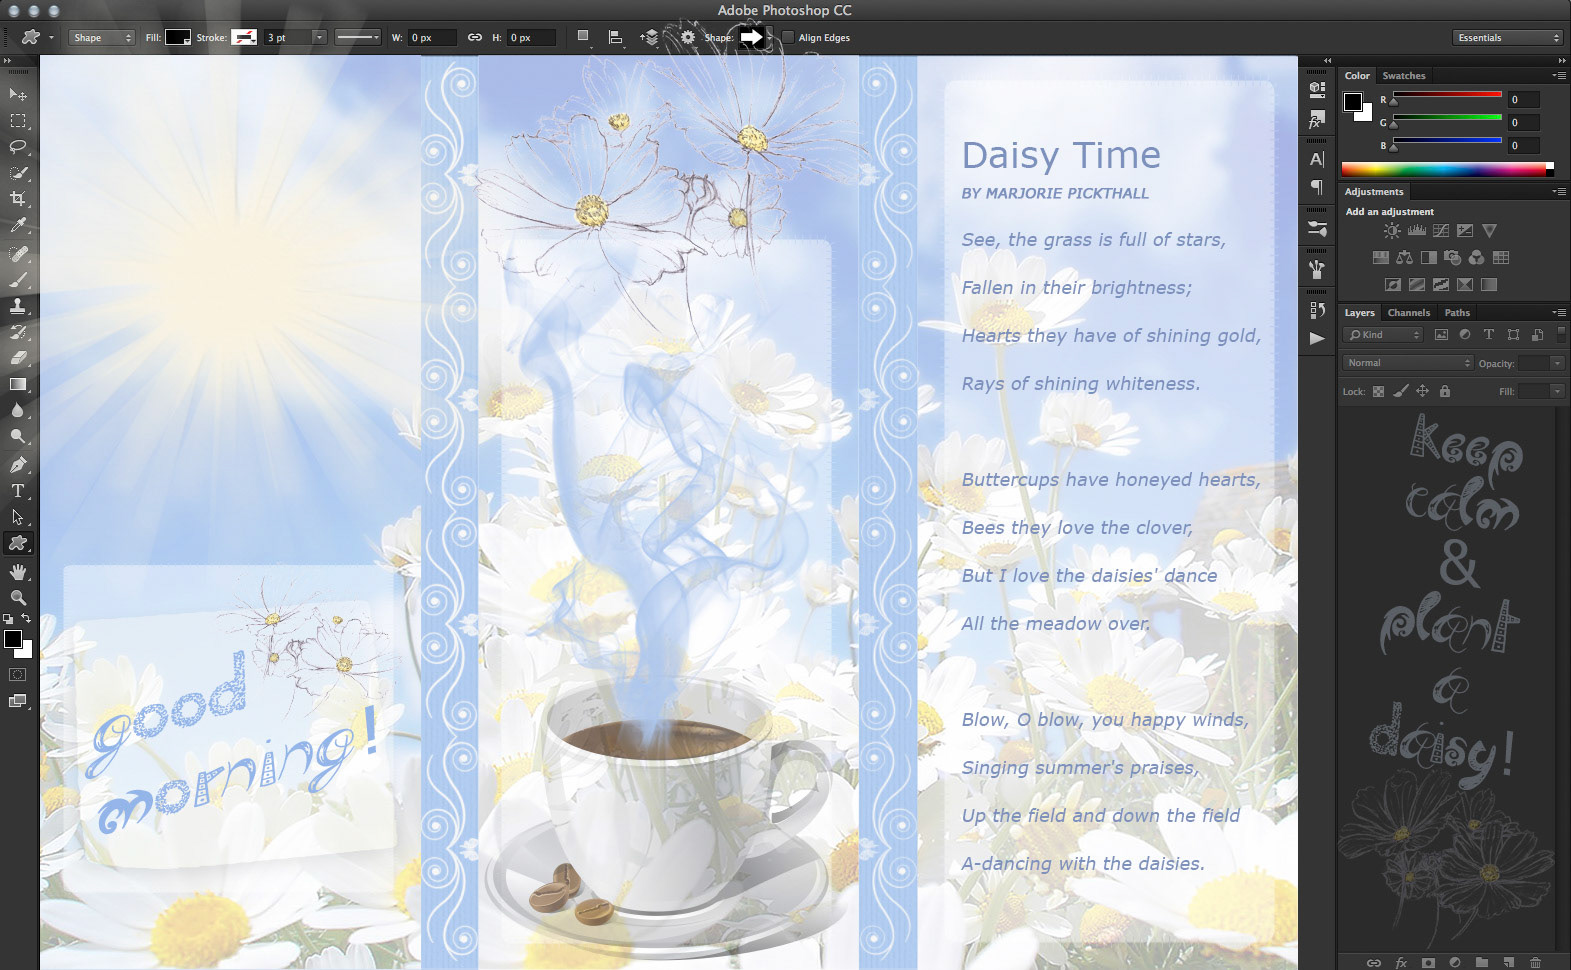Open the Kind layer filter dropdown
The width and height of the screenshot is (1571, 970).
click(1383, 335)
